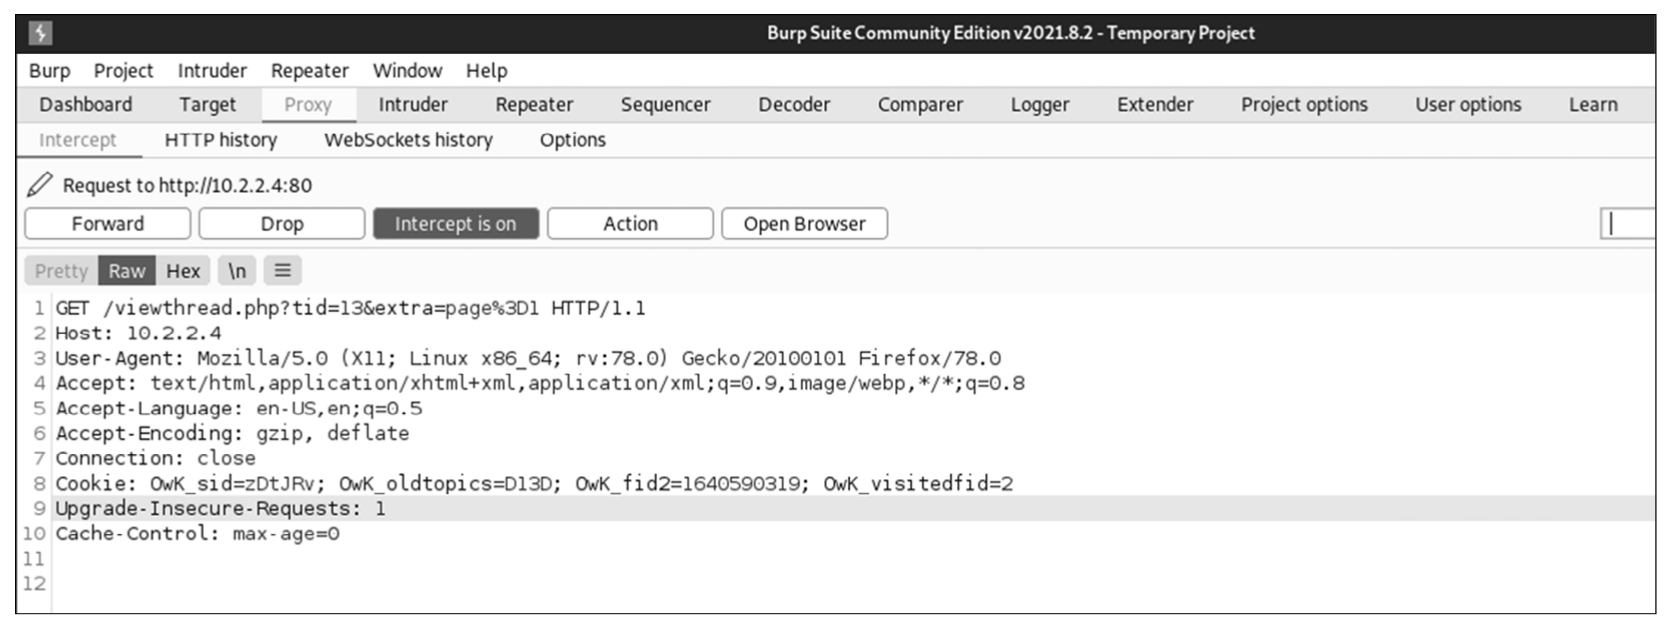Open the Help menu

point(486,71)
